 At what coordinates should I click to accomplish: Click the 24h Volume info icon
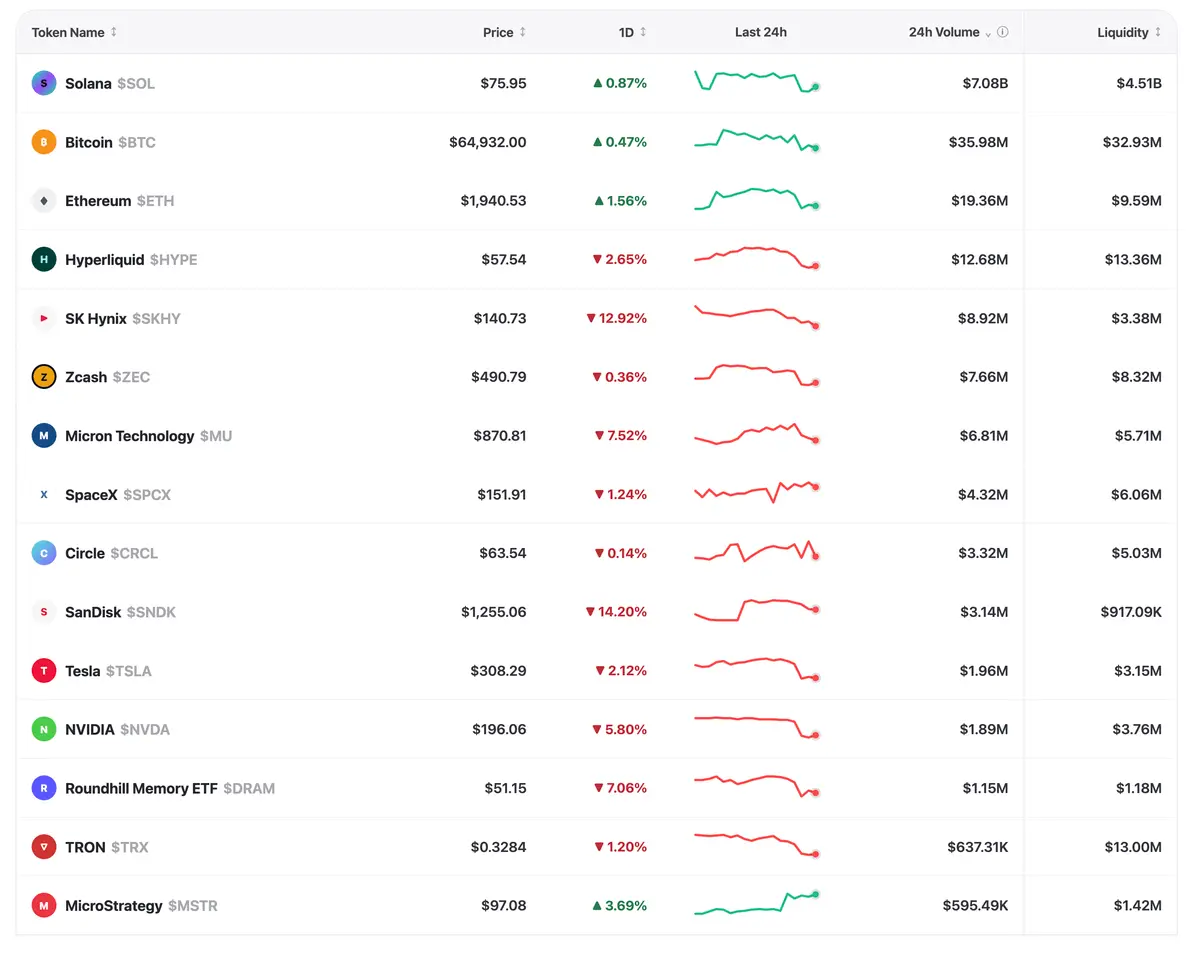pos(1003,32)
